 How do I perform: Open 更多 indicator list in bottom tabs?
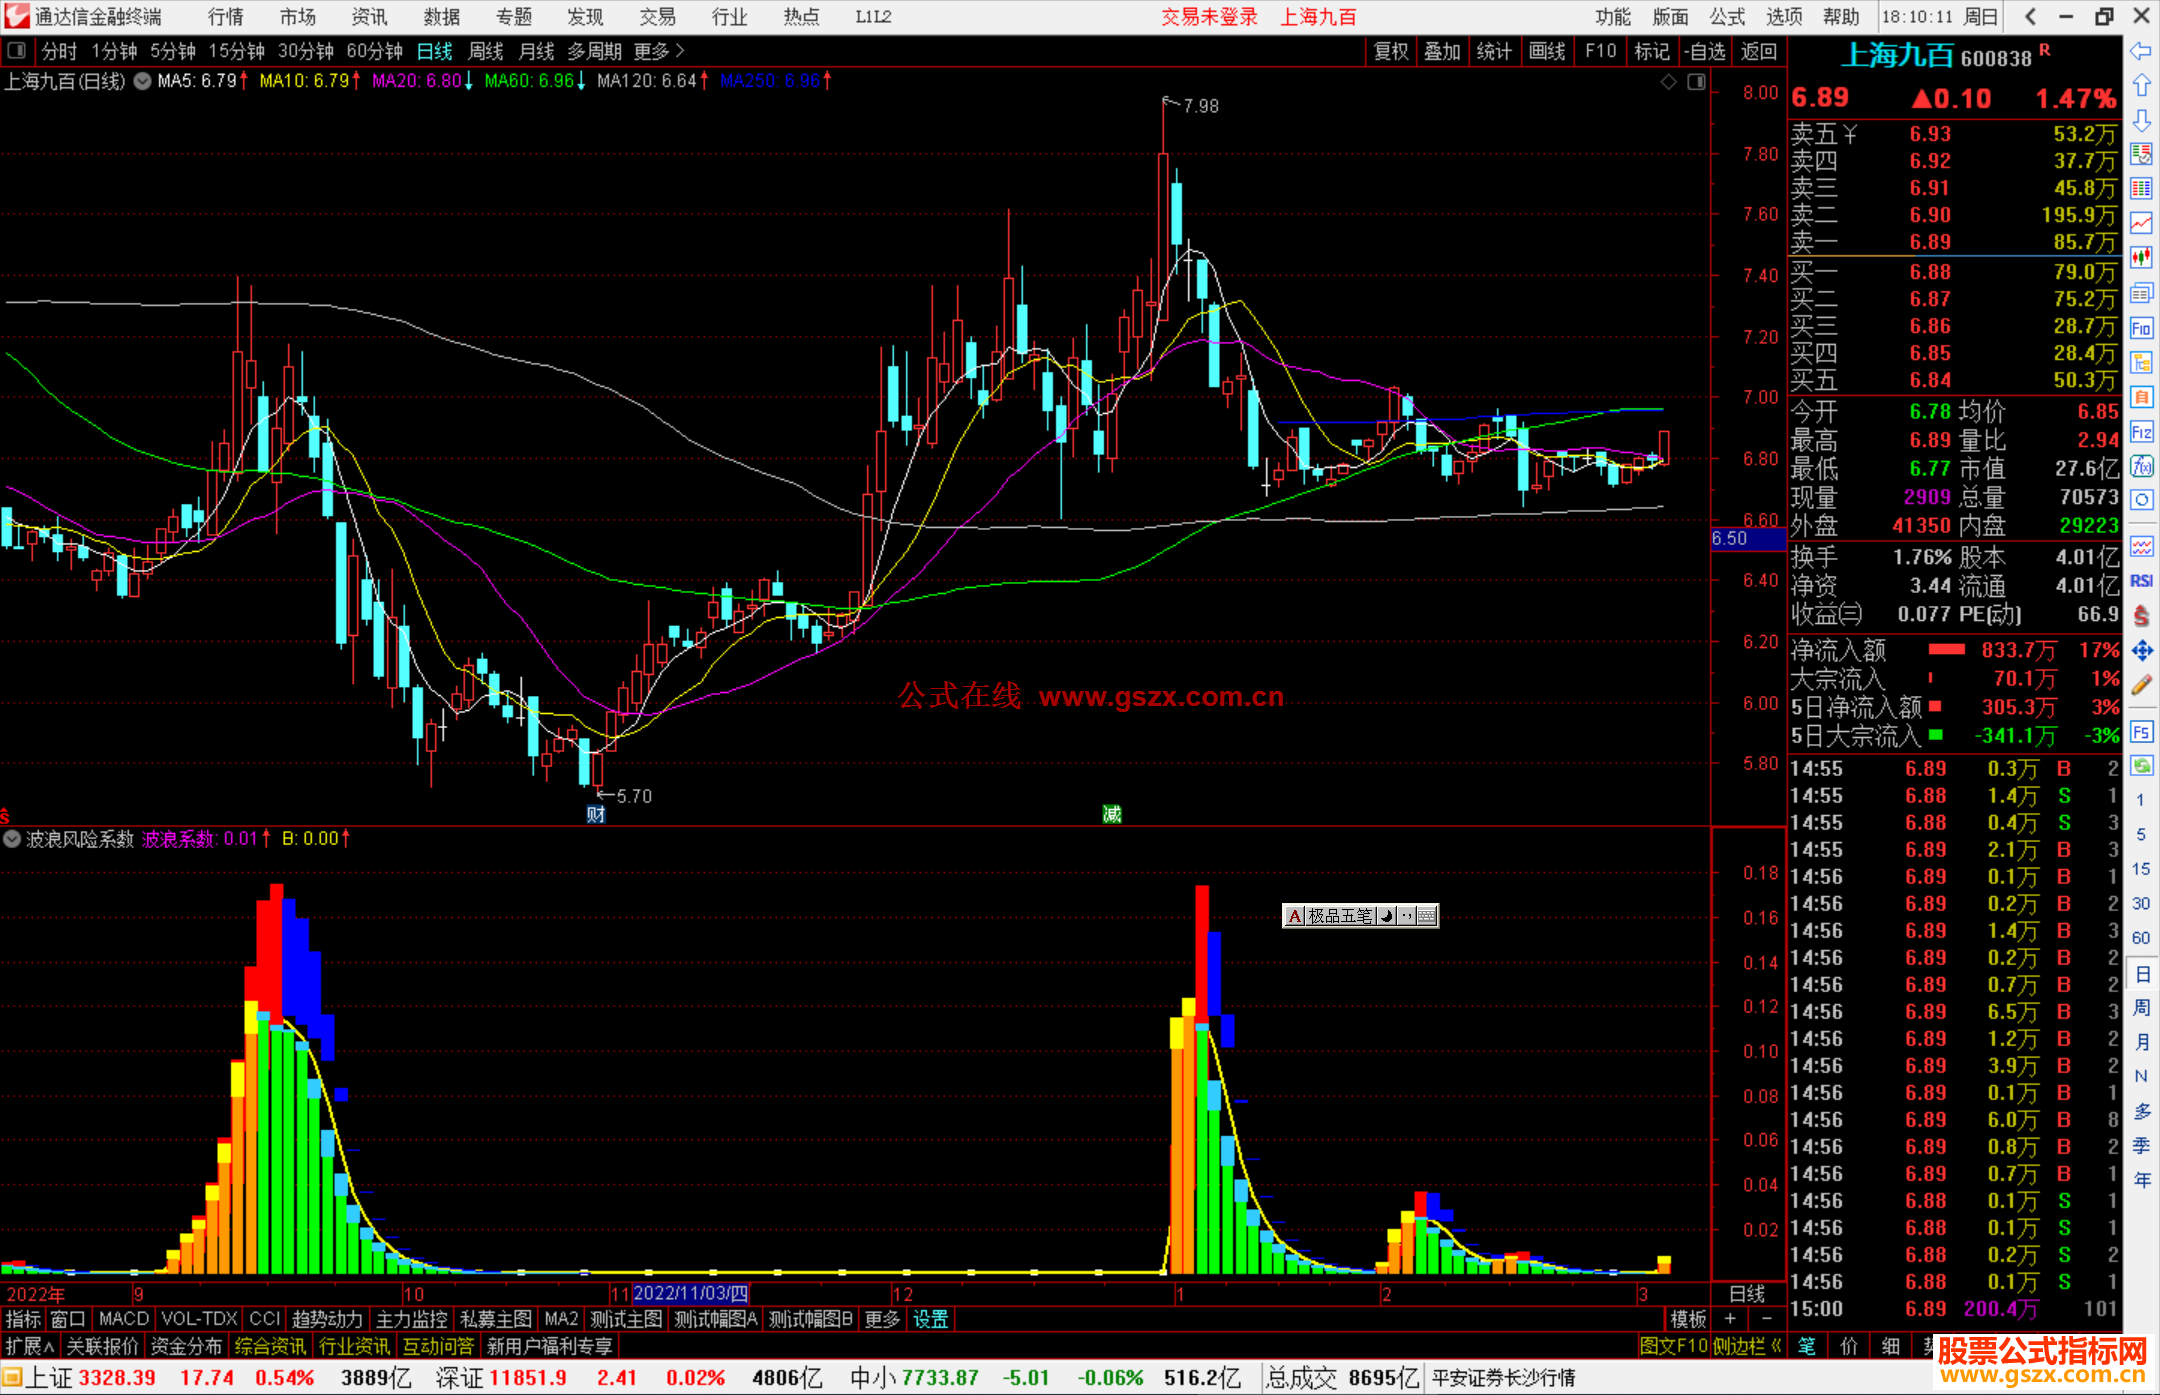(882, 1319)
